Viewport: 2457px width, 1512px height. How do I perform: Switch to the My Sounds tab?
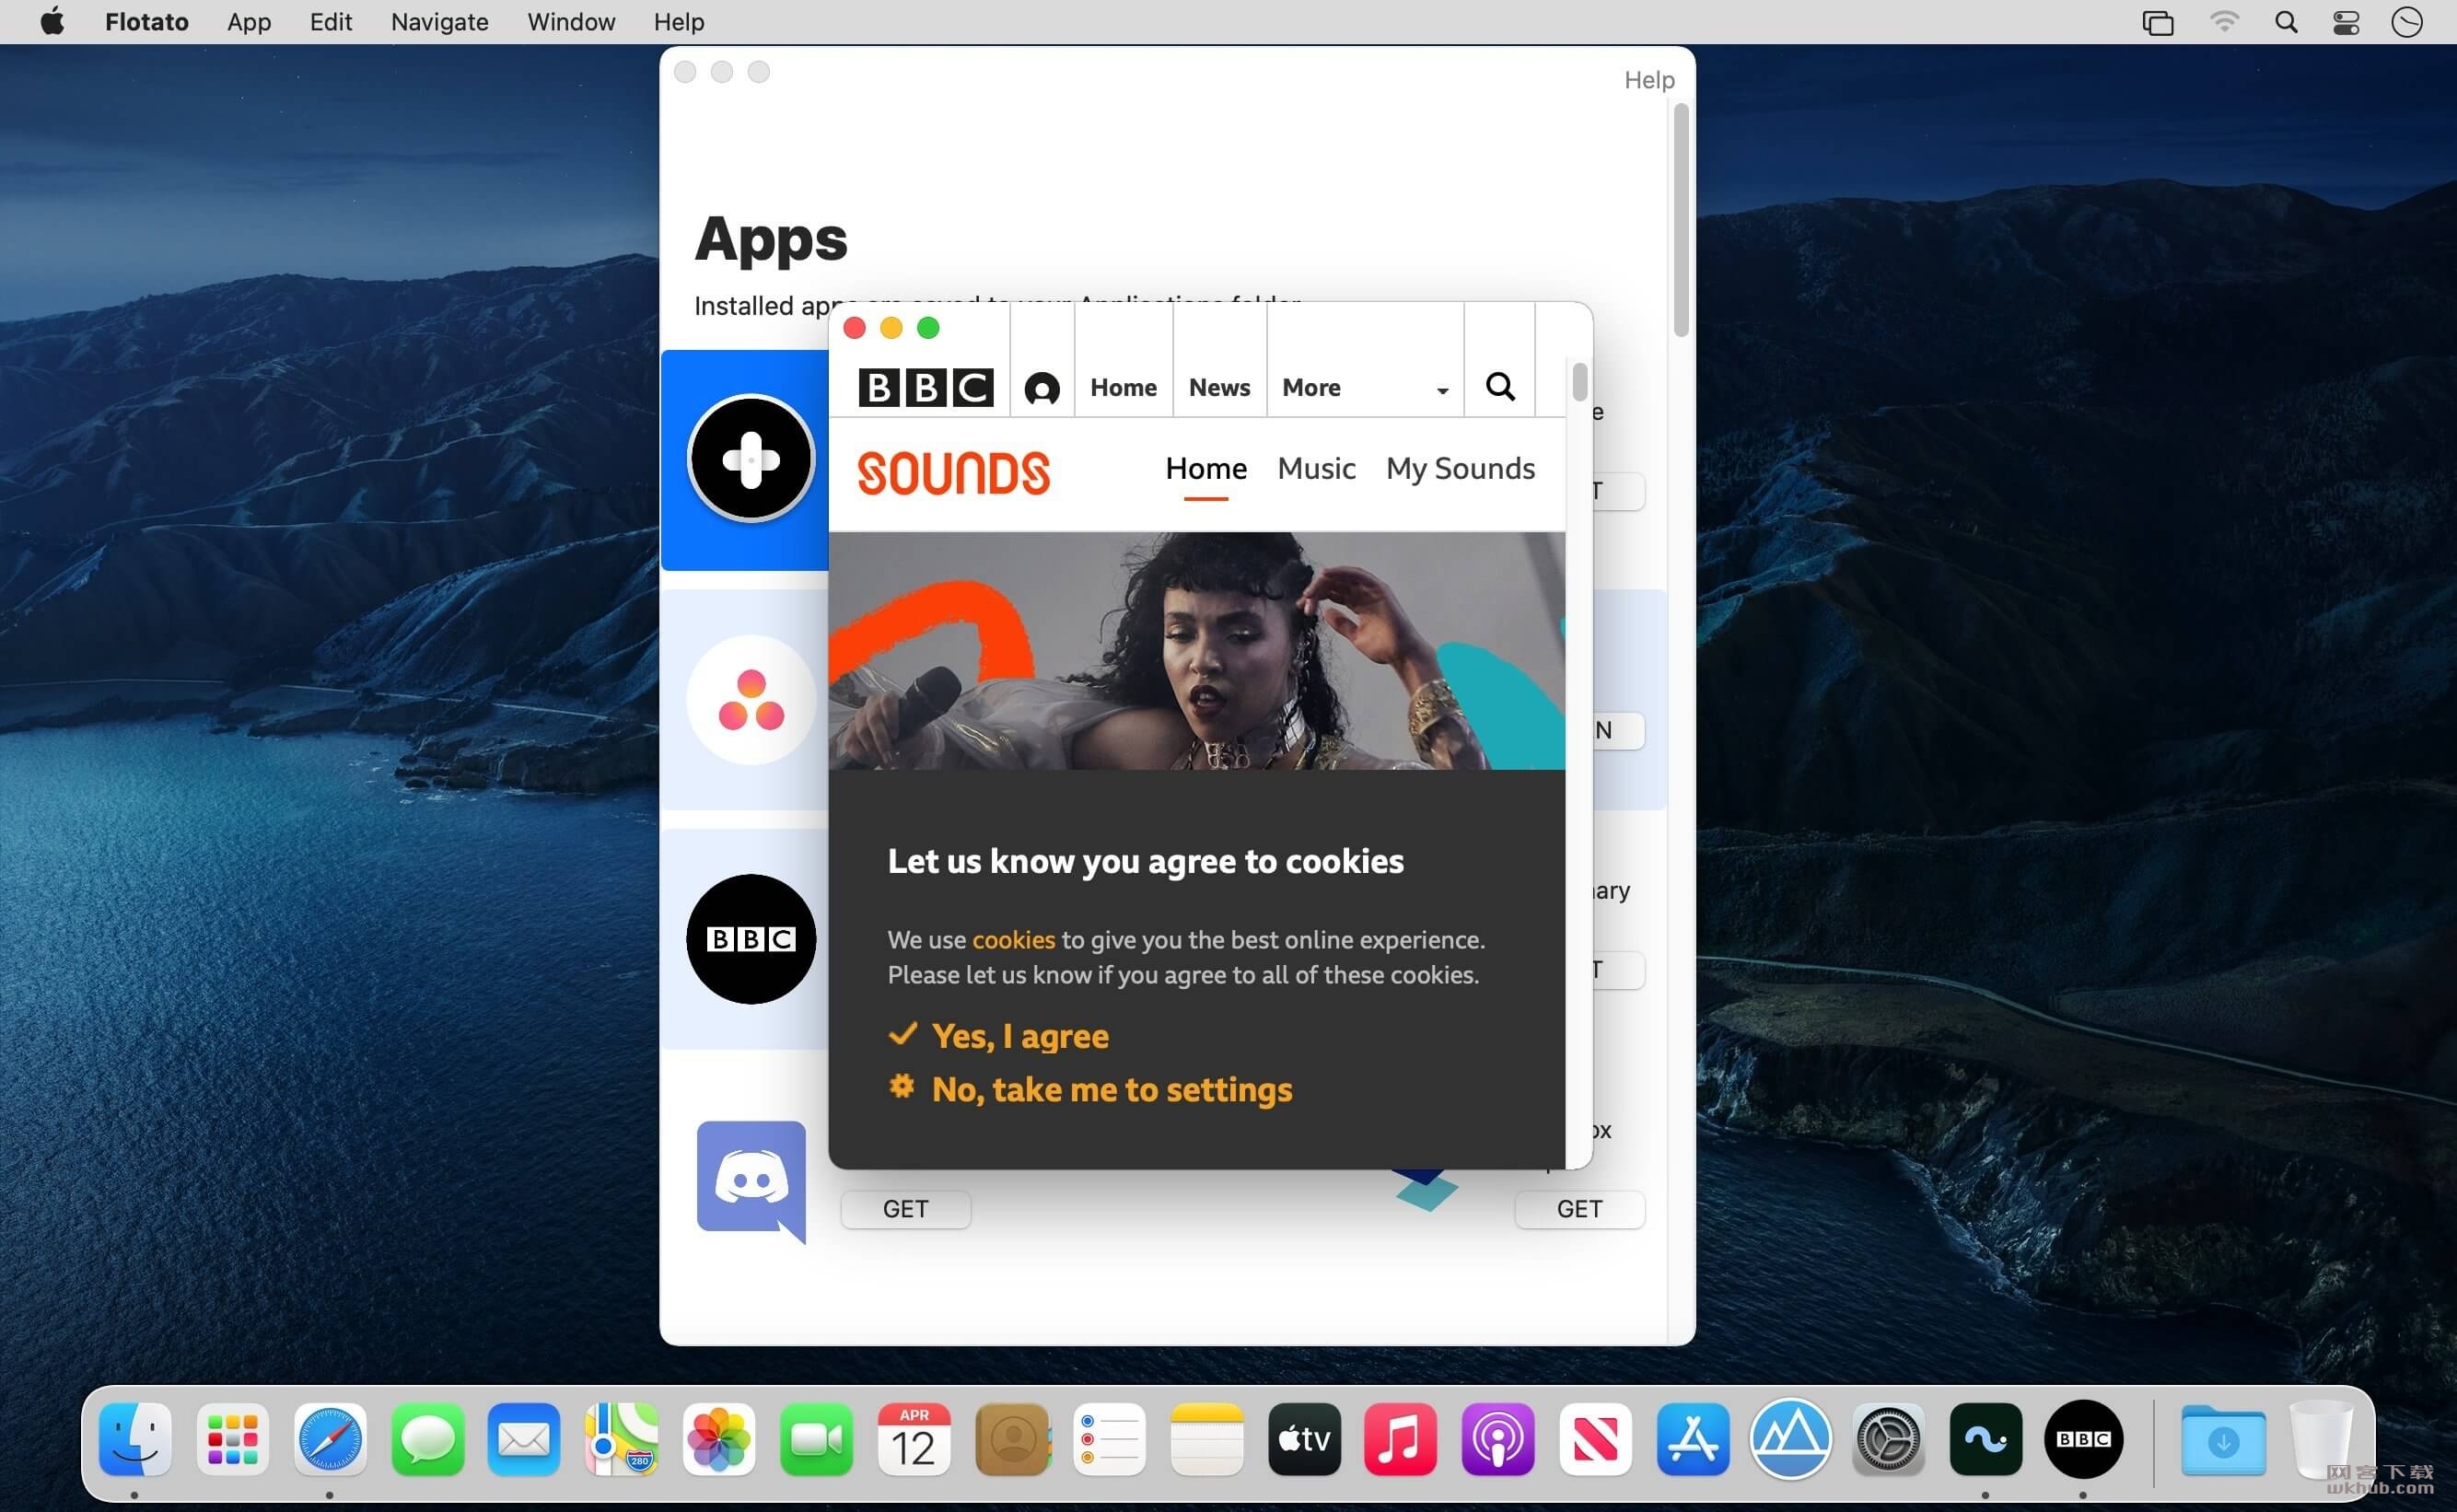pos(1460,468)
